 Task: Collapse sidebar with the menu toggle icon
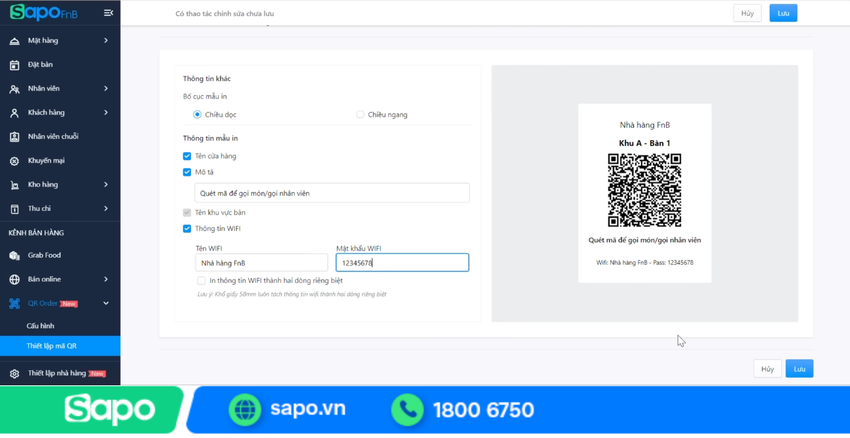click(x=108, y=13)
